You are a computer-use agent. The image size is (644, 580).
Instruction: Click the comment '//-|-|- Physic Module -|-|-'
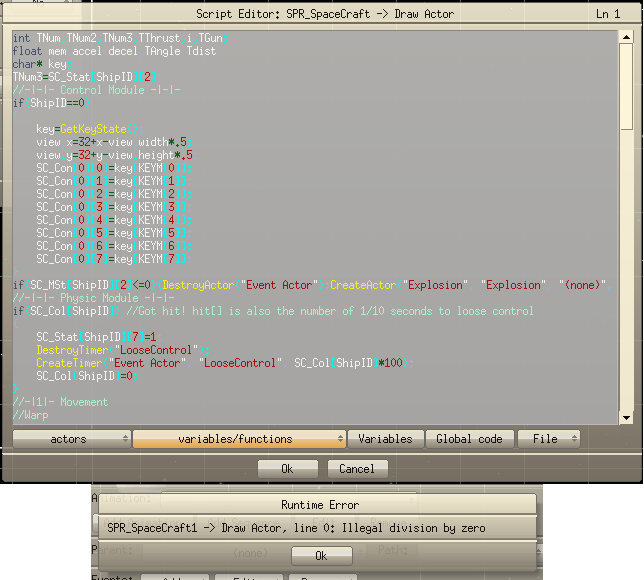[94, 298]
